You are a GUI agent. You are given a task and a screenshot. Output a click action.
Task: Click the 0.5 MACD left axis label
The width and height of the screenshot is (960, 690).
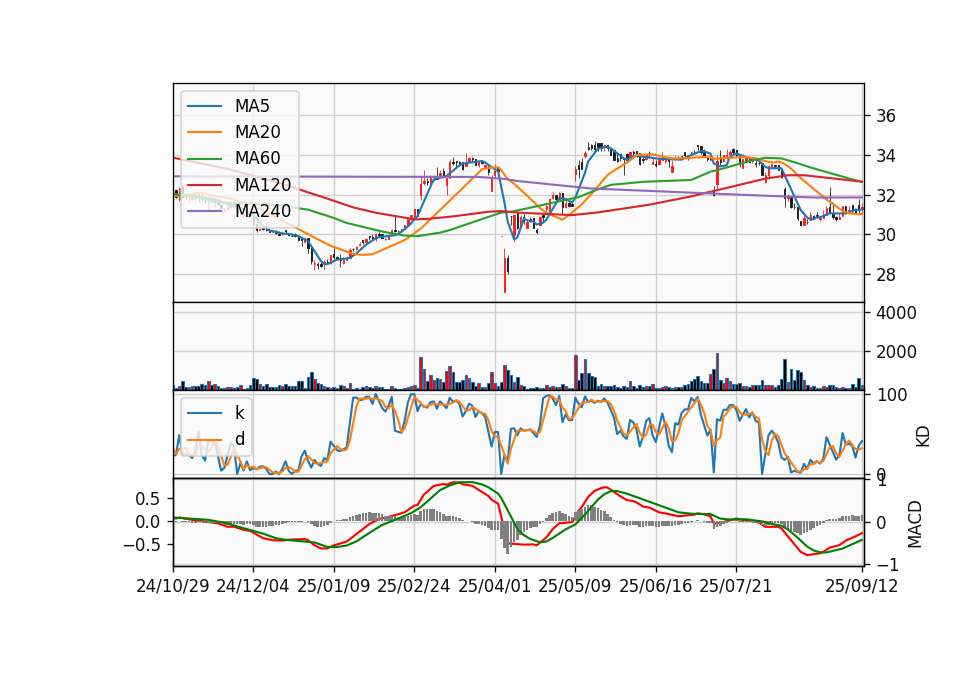click(x=147, y=499)
